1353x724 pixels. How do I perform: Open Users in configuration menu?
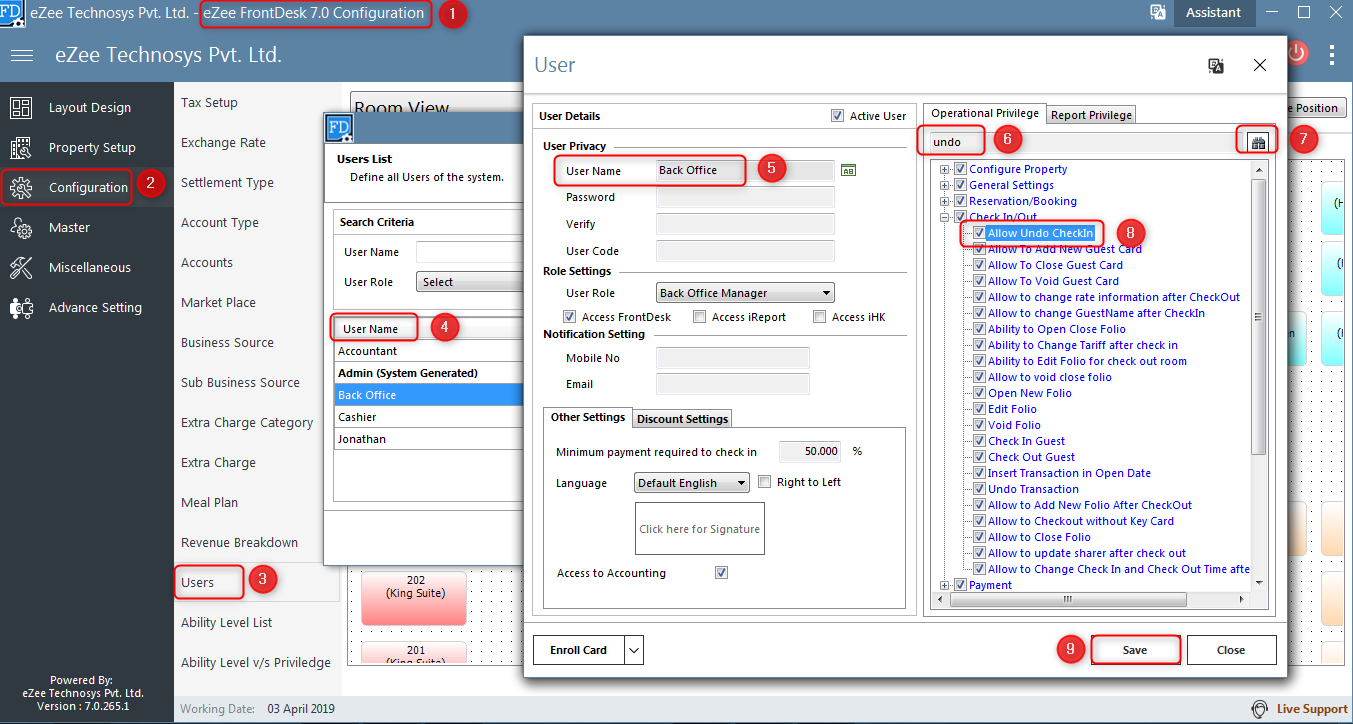(198, 582)
